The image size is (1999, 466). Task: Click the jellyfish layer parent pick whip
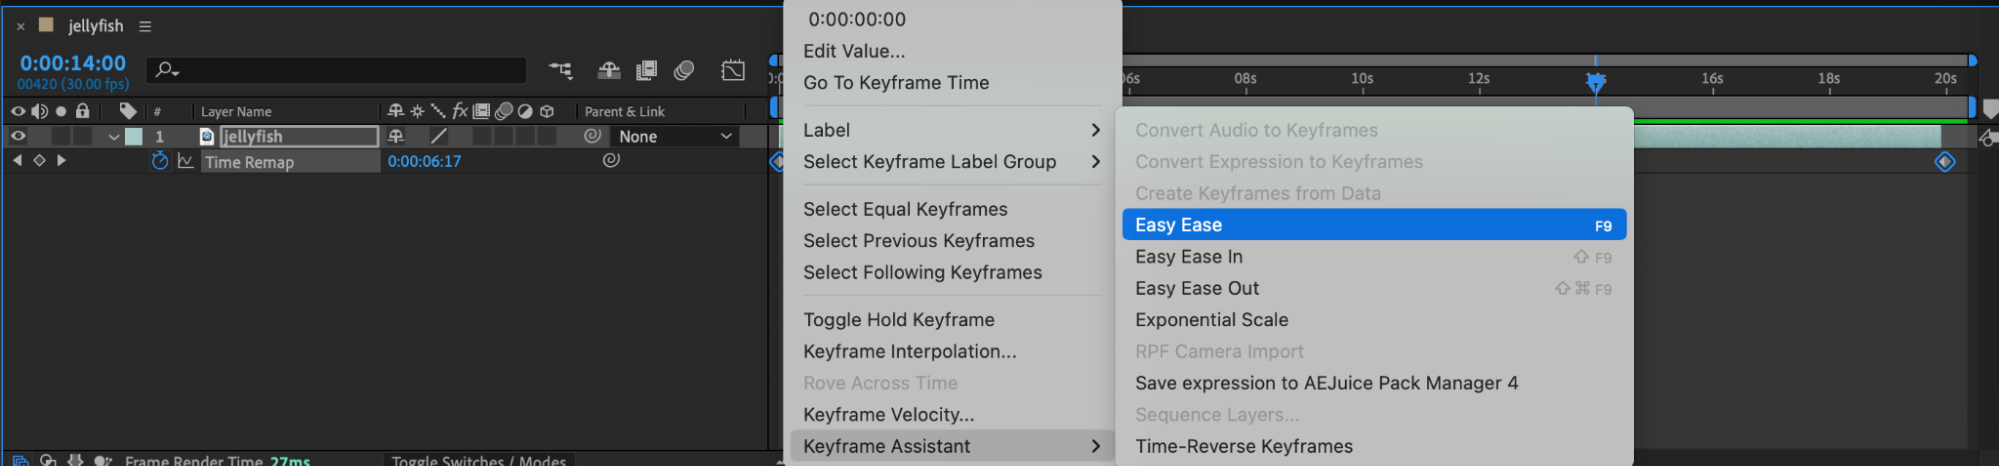(x=593, y=136)
